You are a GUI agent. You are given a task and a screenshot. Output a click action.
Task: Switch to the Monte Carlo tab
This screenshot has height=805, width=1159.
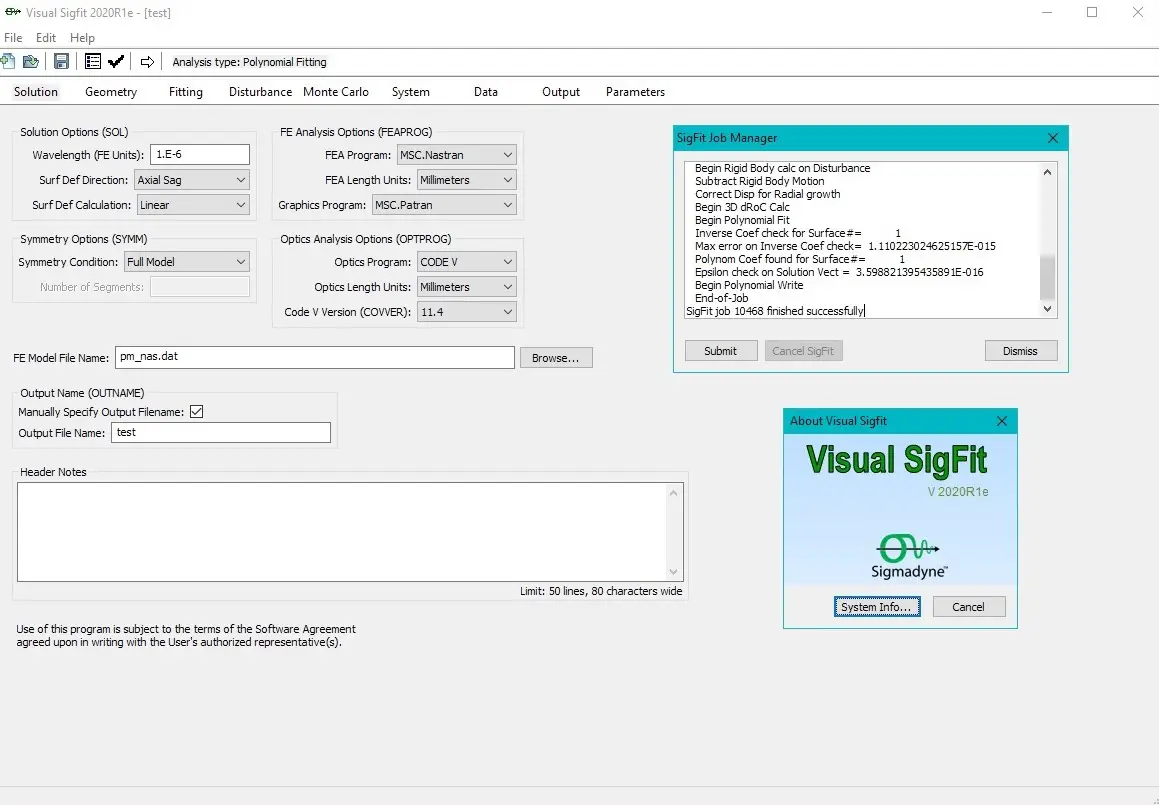[x=336, y=92]
